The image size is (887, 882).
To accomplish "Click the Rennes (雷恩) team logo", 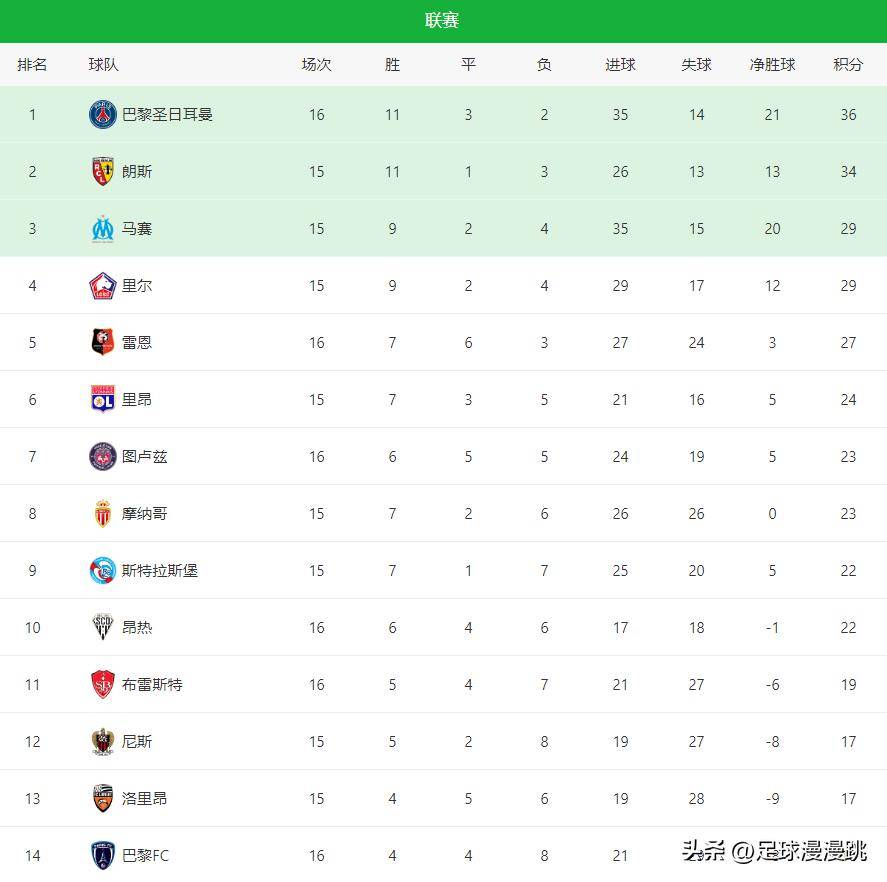I will (x=103, y=343).
